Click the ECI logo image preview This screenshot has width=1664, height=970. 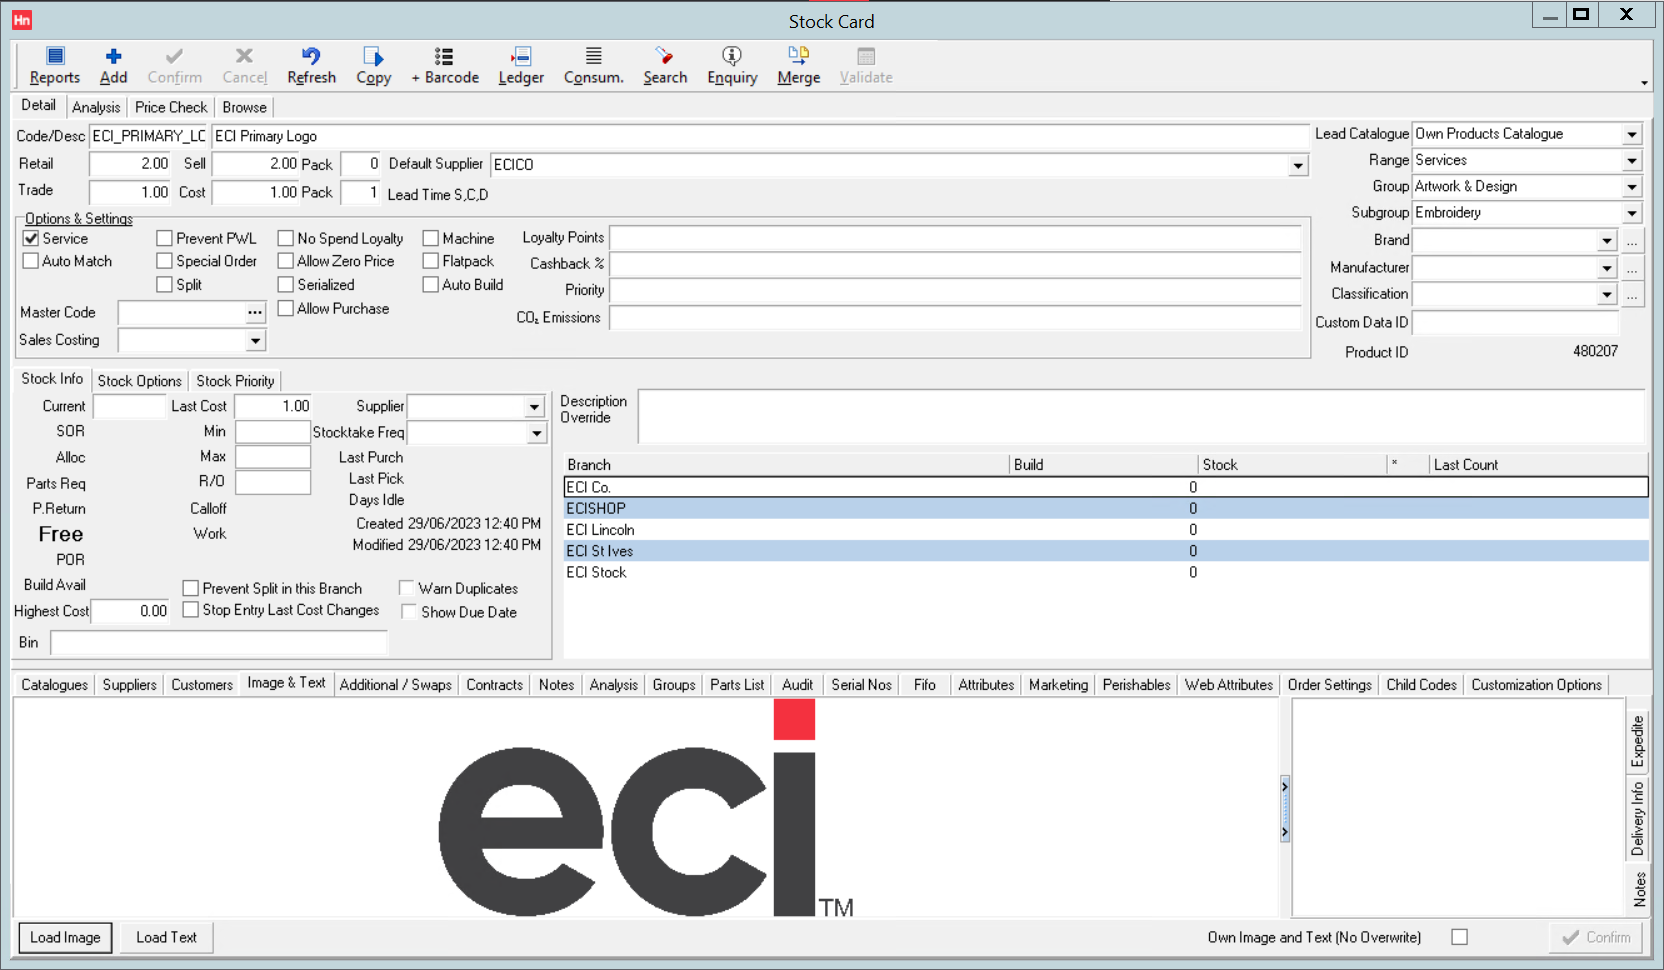tap(646, 808)
